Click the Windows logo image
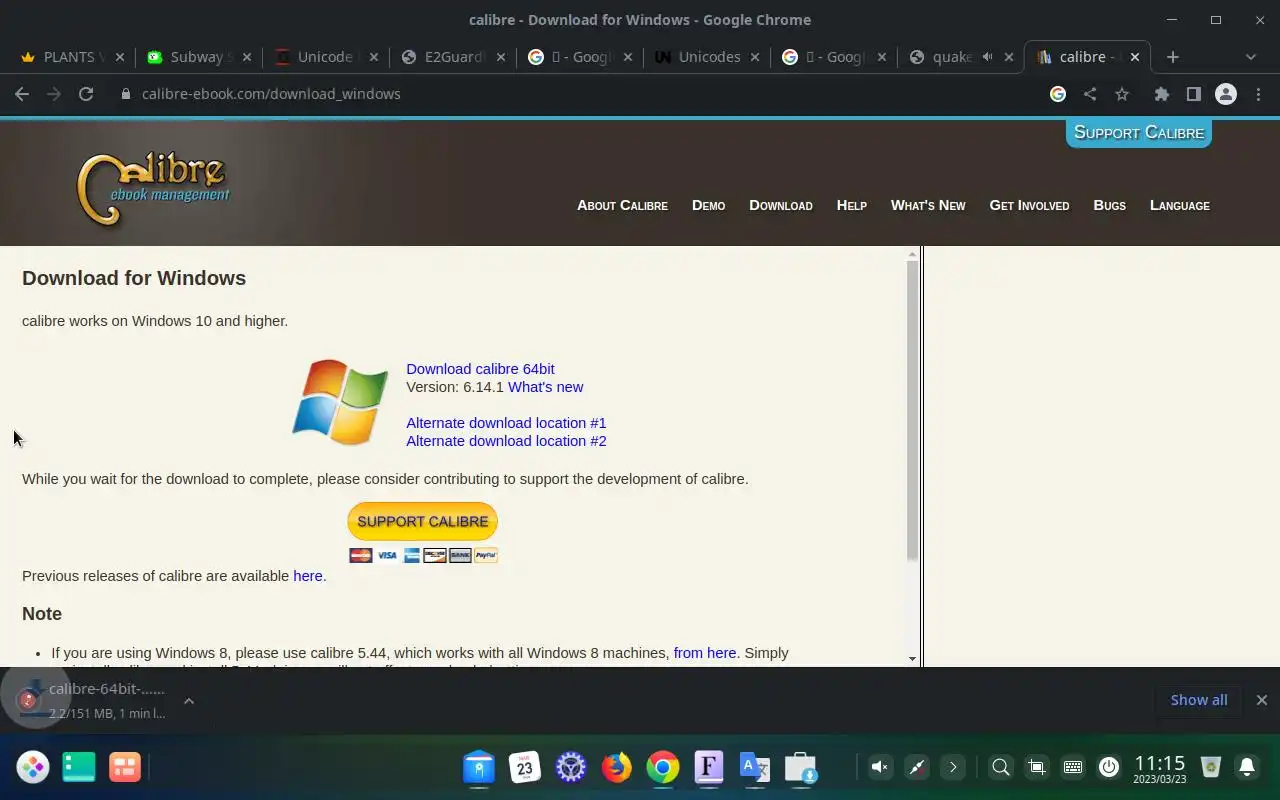 [x=340, y=402]
